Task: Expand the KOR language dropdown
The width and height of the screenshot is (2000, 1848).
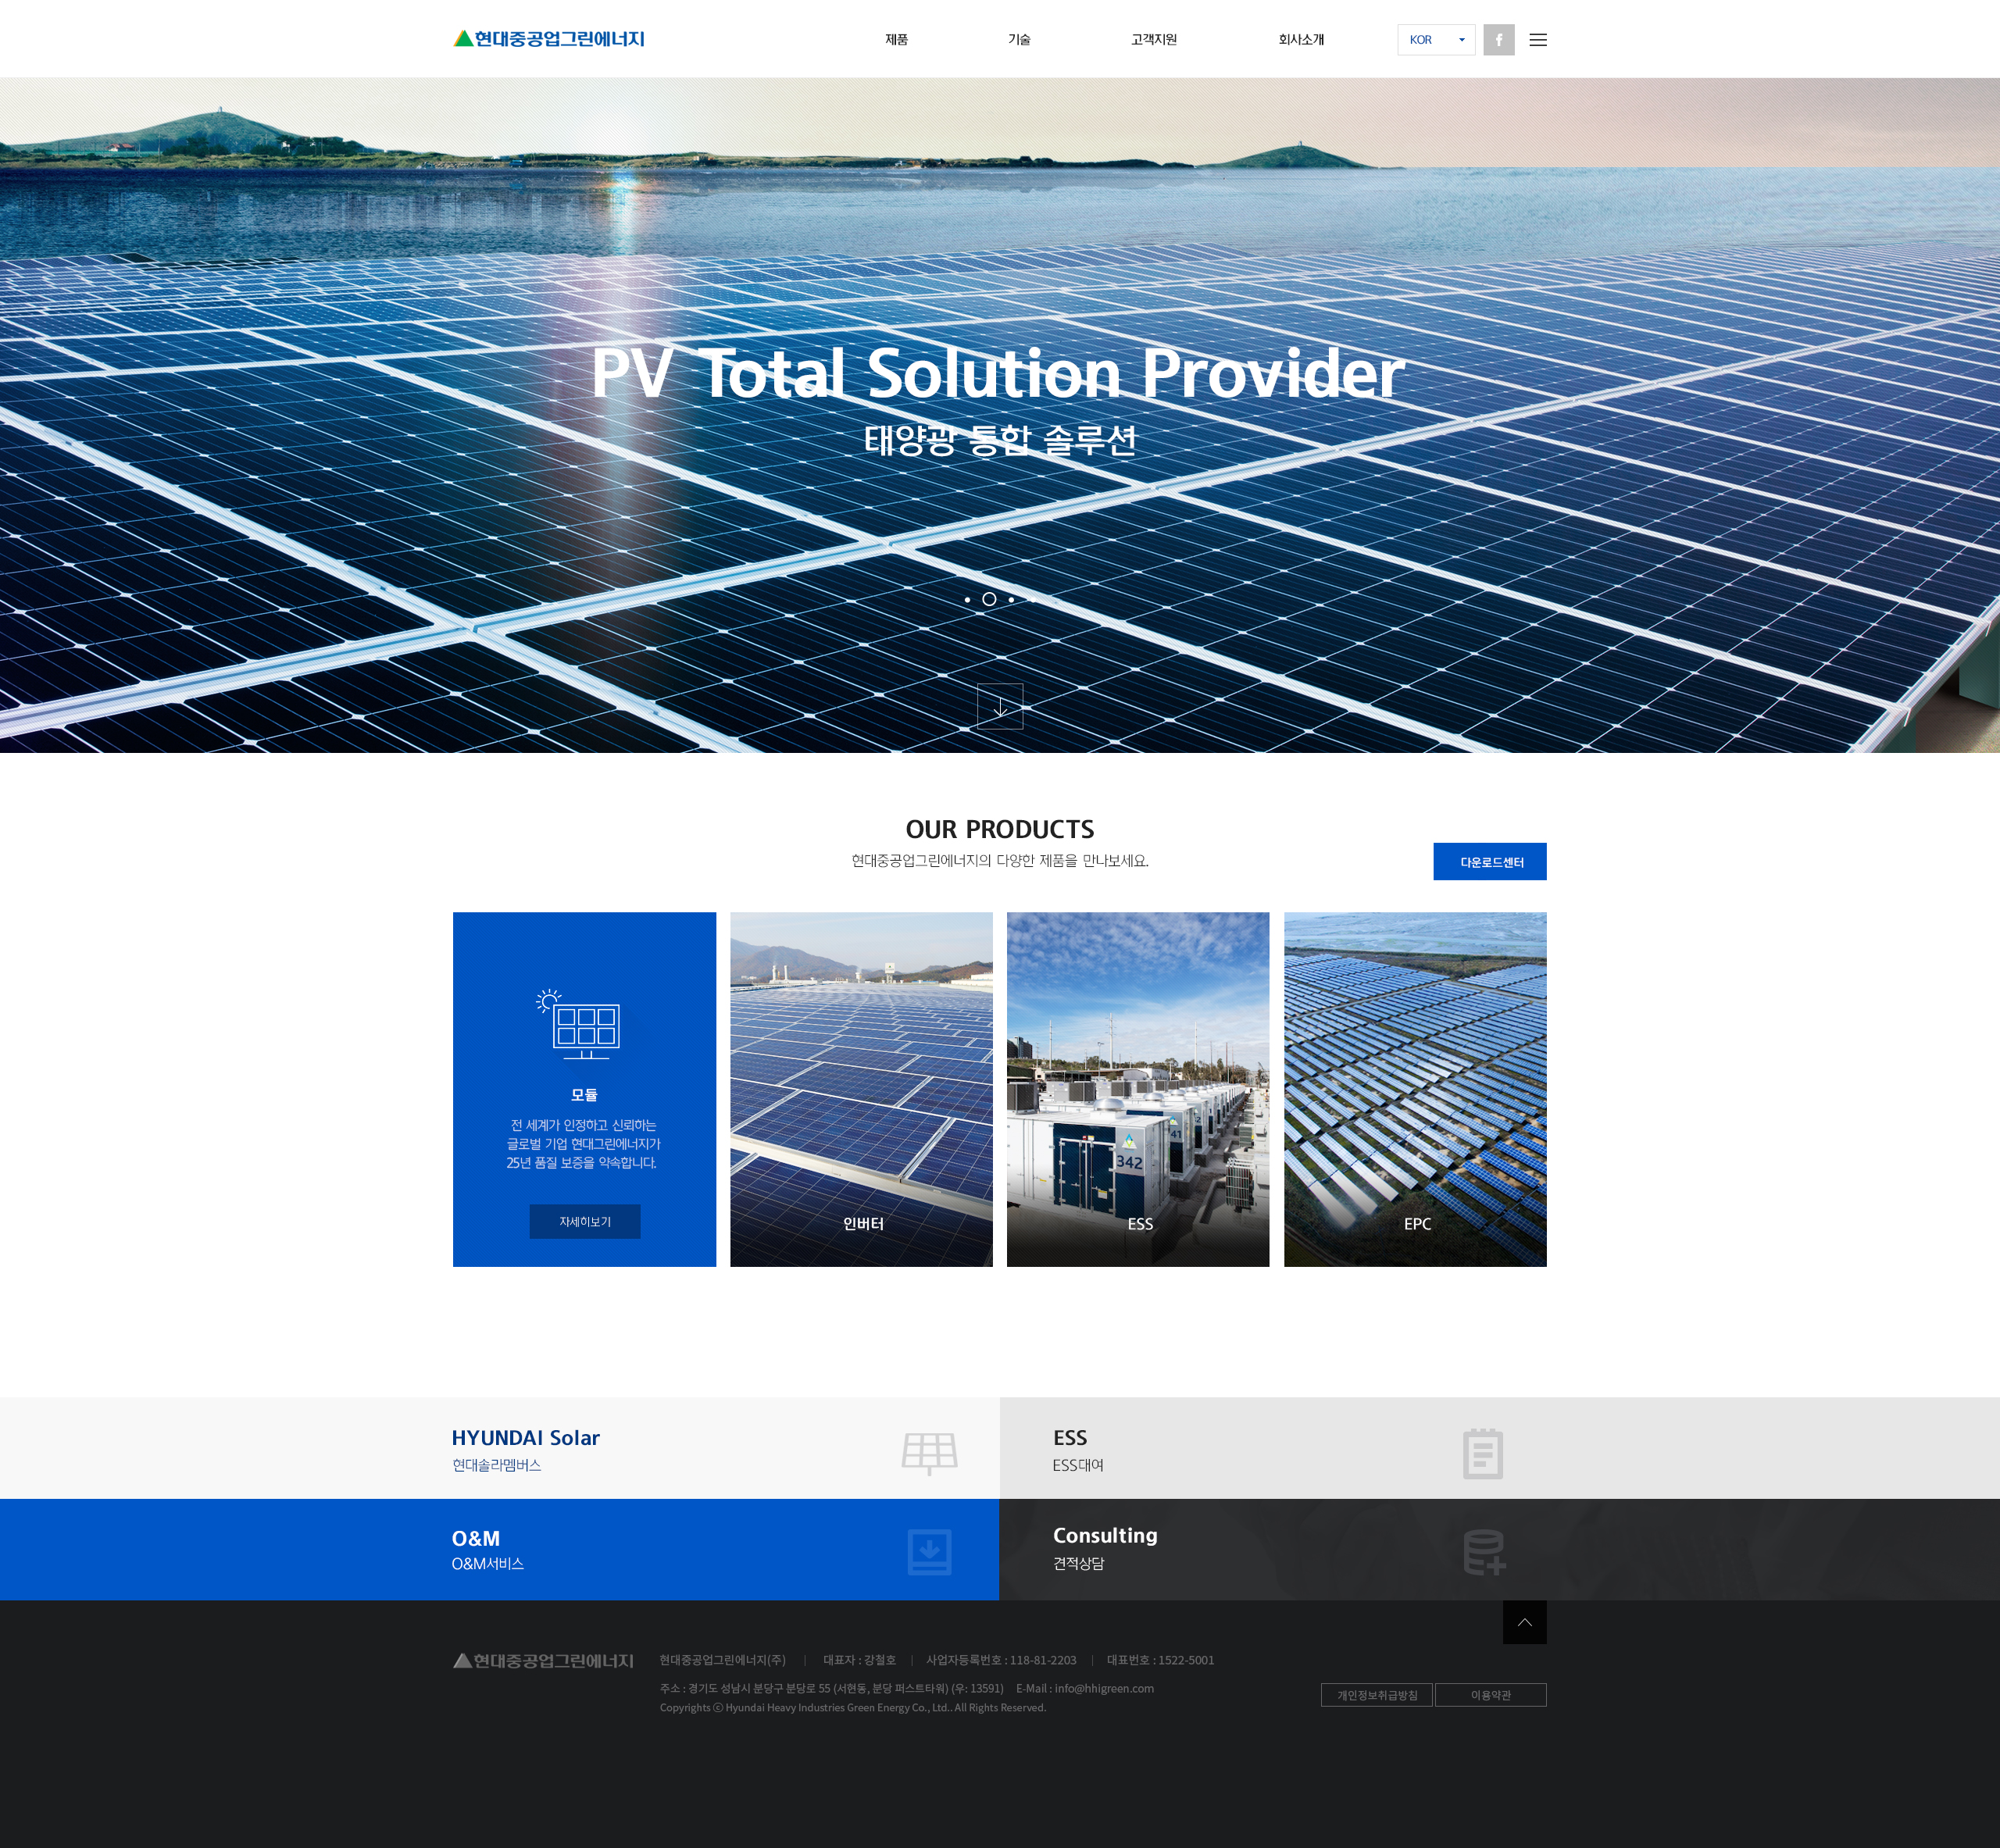Action: [1436, 40]
